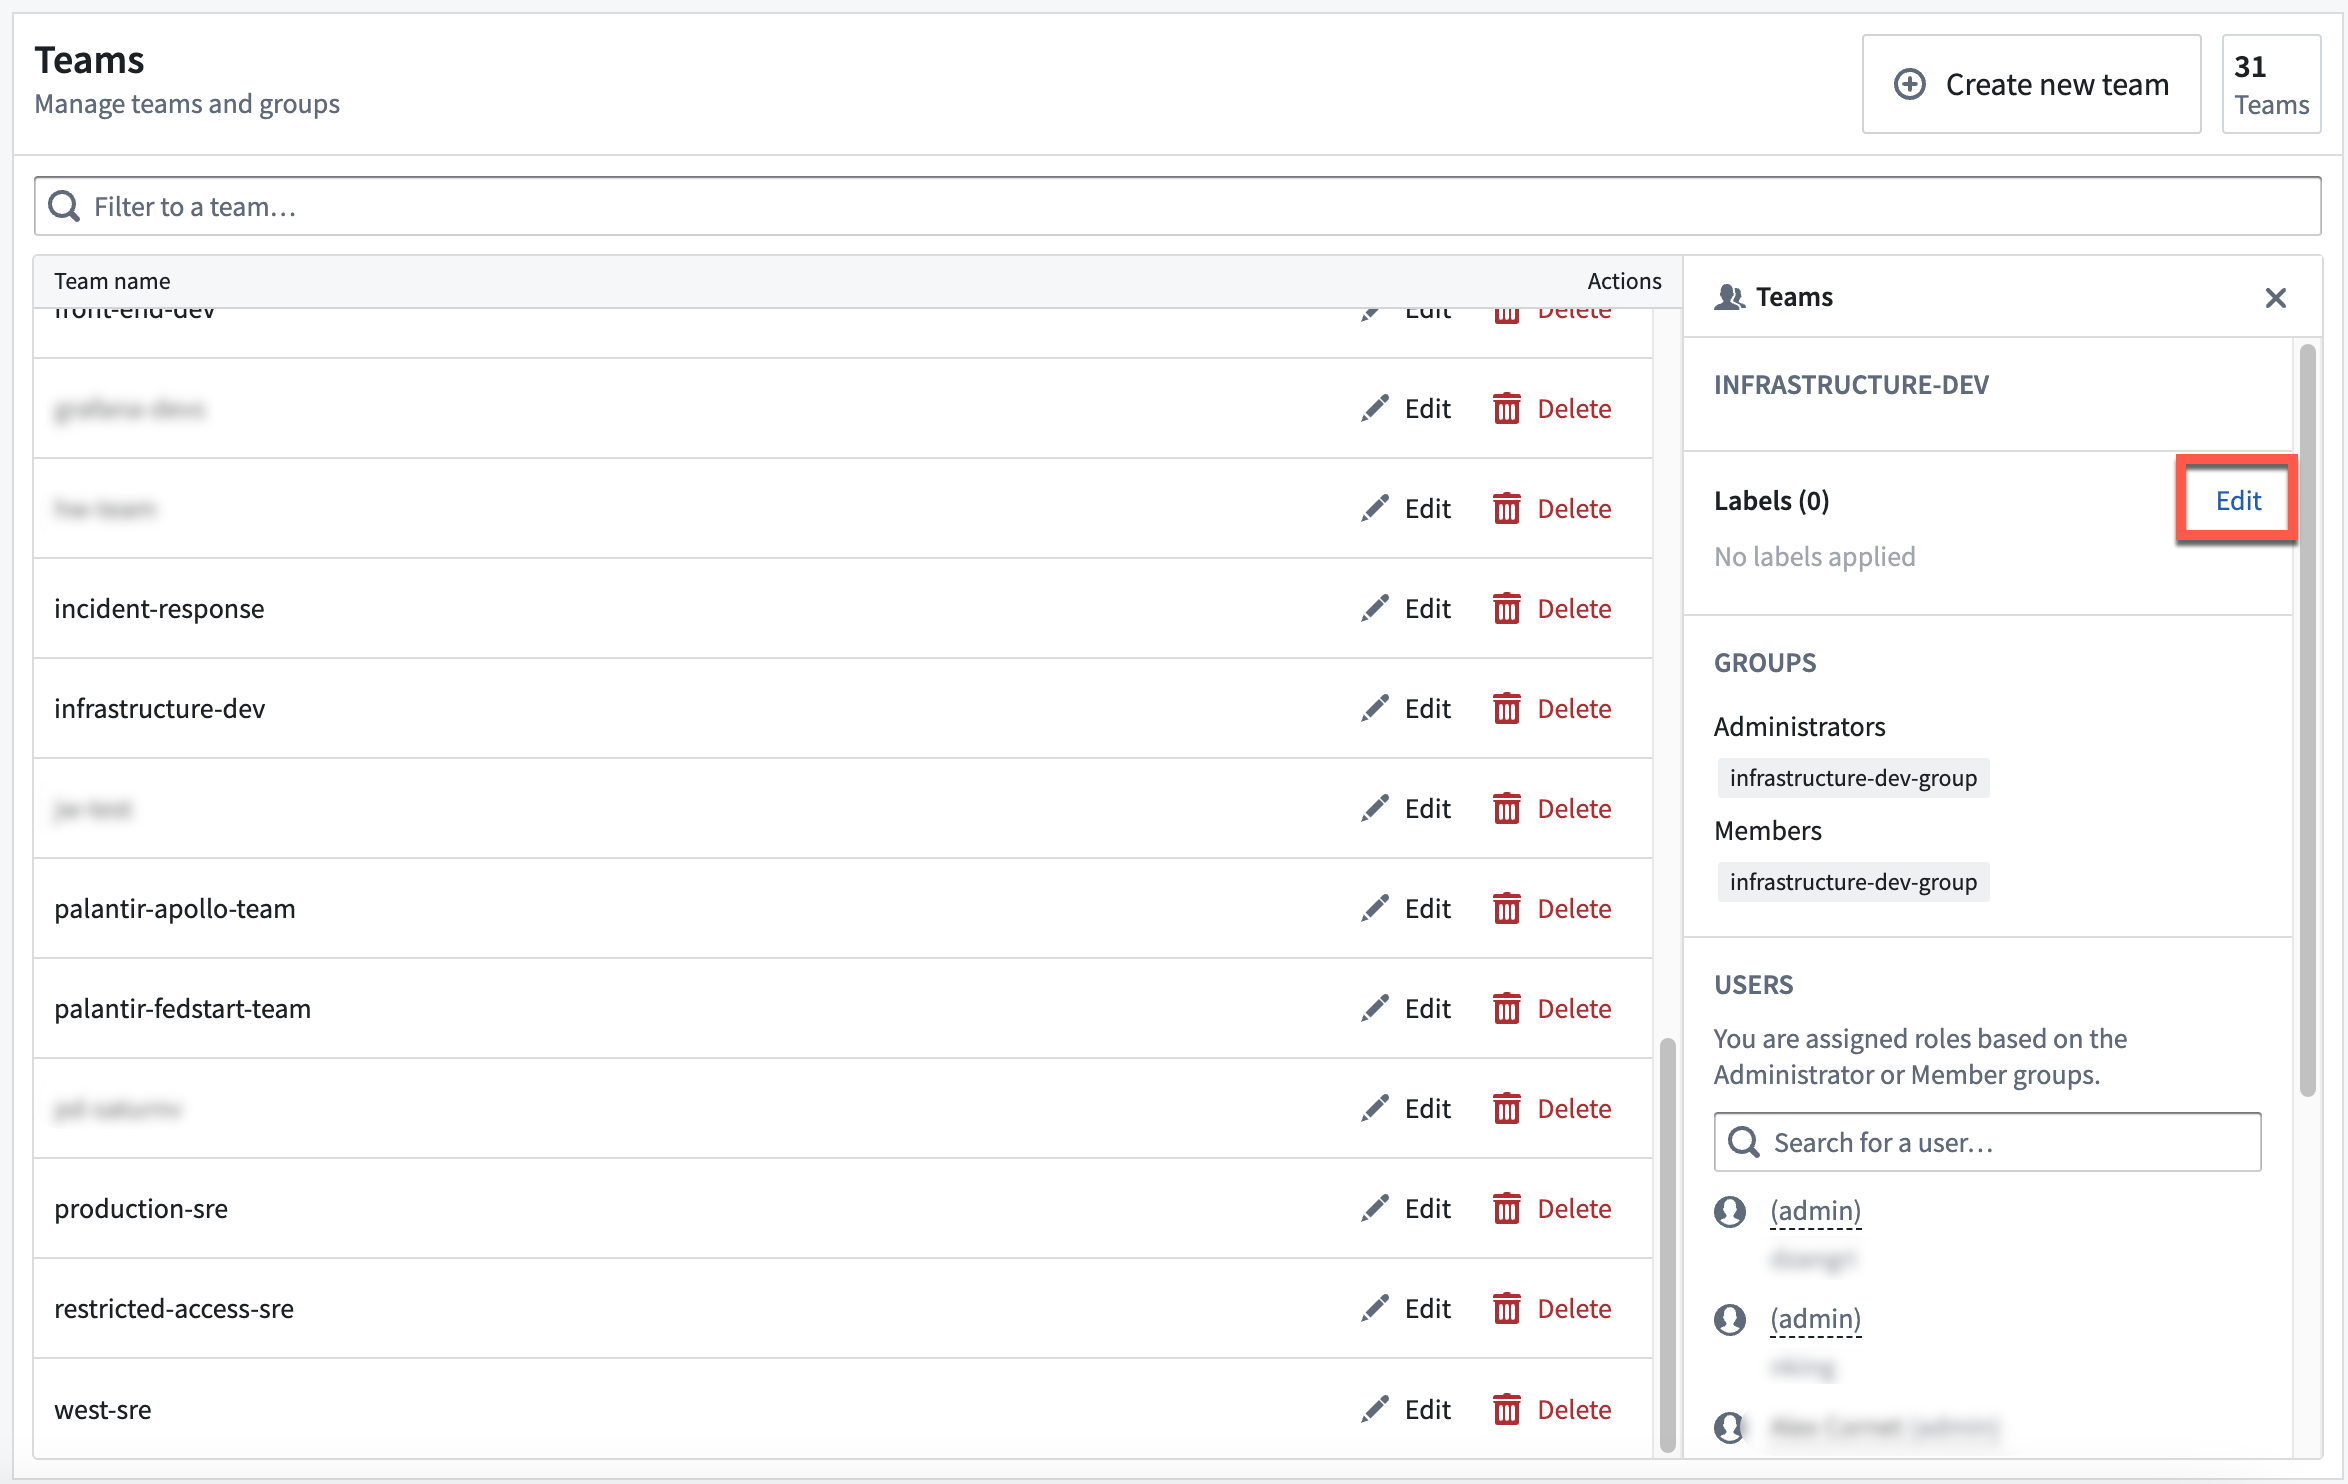Click the Team name column header

(112, 281)
